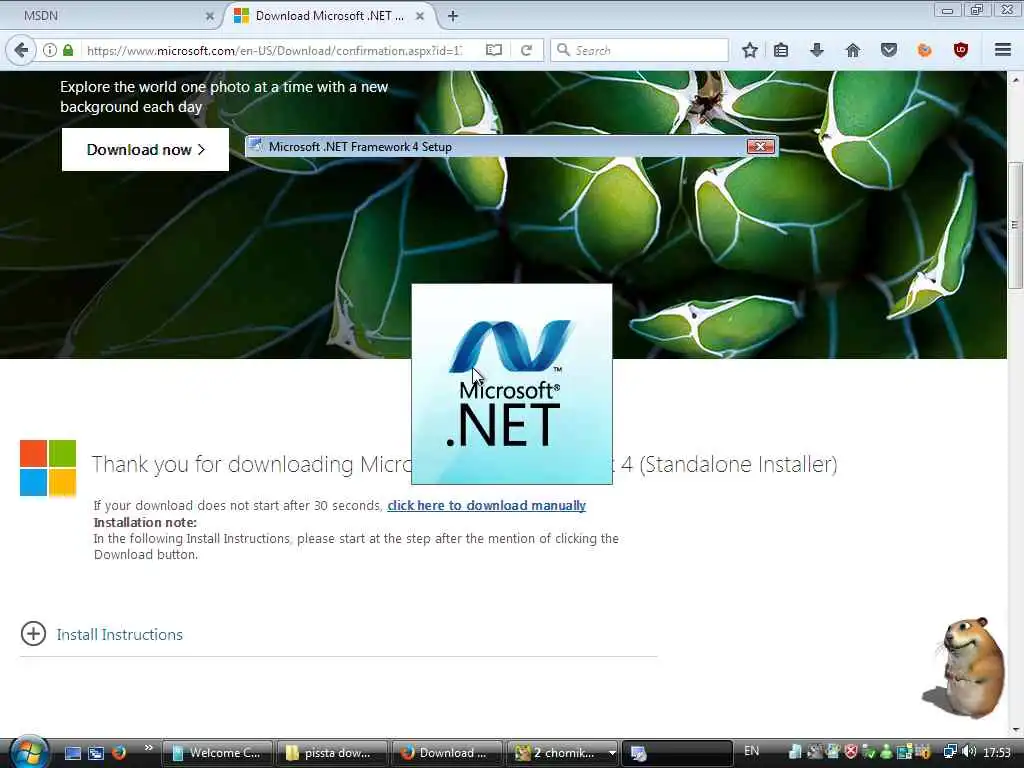1024x768 pixels.
Task: Close the Download Microsoft .NET tab
Action: point(420,16)
